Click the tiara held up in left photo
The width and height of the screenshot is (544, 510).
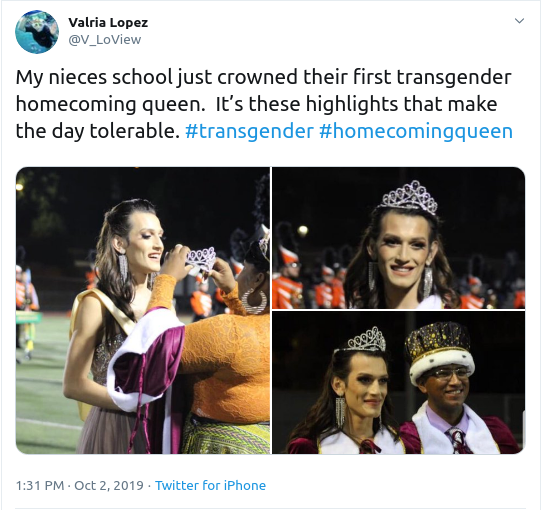[x=201, y=260]
